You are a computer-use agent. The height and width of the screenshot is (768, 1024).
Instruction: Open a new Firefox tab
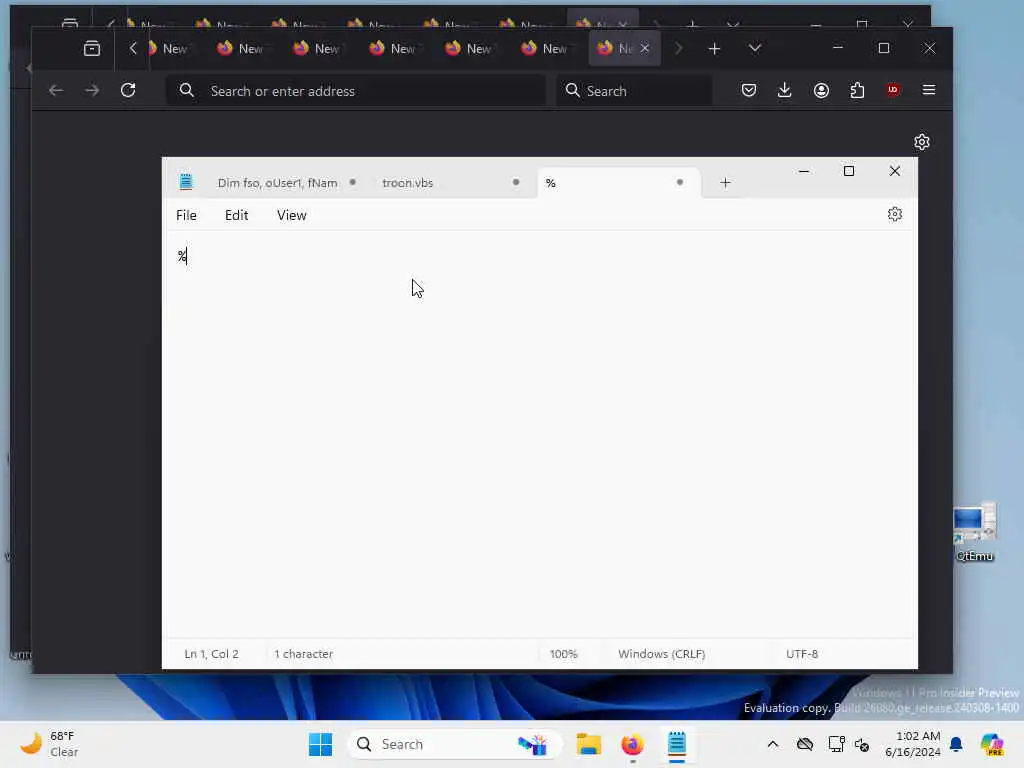tap(714, 48)
